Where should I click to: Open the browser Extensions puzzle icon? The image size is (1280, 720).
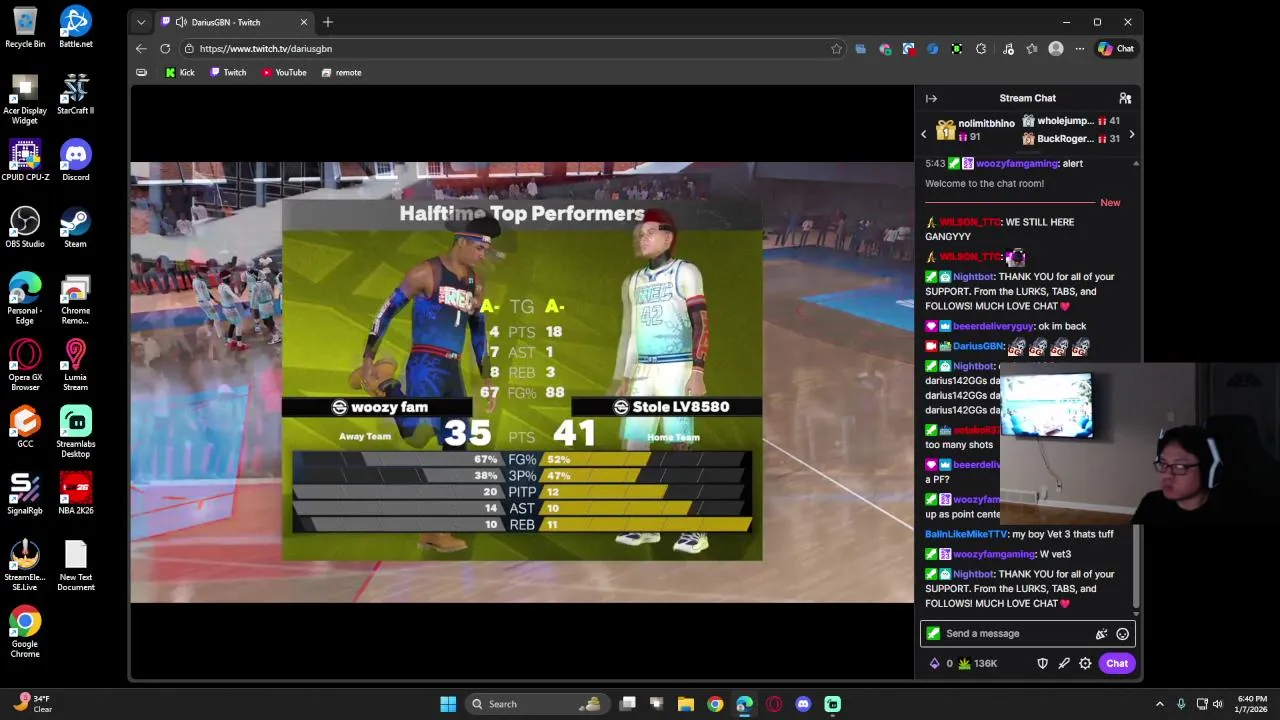[981, 48]
